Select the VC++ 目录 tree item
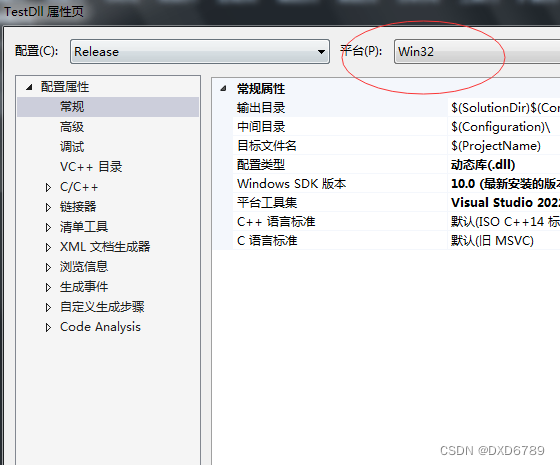Image resolution: width=560 pixels, height=465 pixels. click(x=91, y=167)
